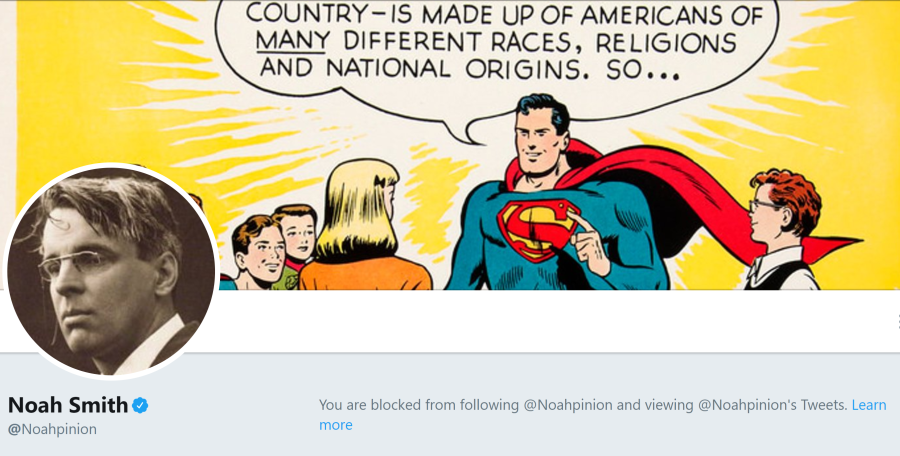
Task: Click the two smiling boys in banner
Action: [x=275, y=245]
